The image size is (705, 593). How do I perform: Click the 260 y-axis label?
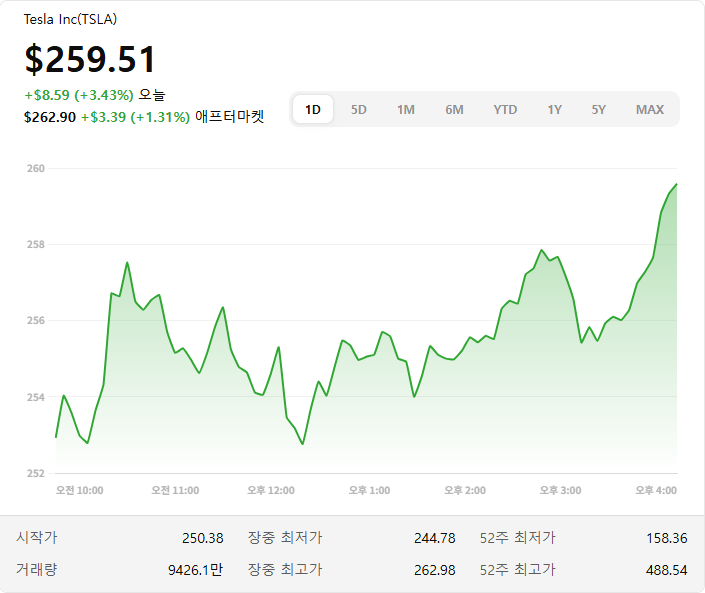click(x=36, y=168)
